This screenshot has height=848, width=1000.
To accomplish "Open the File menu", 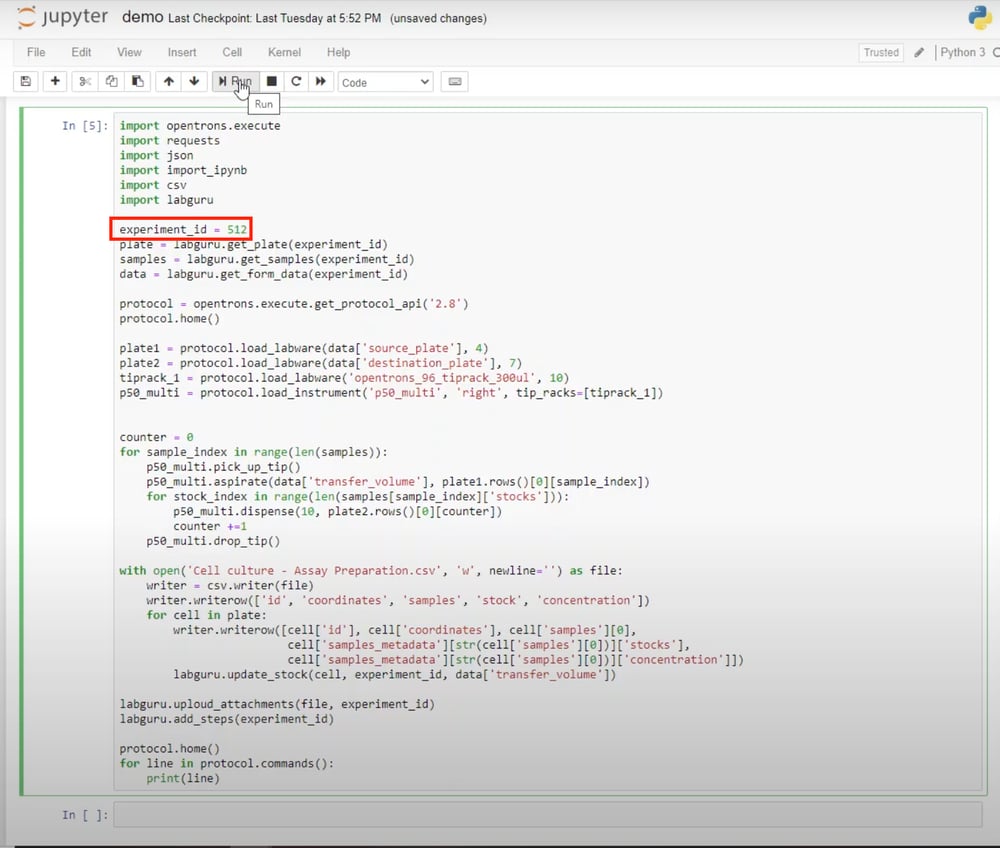I will pyautogui.click(x=36, y=52).
